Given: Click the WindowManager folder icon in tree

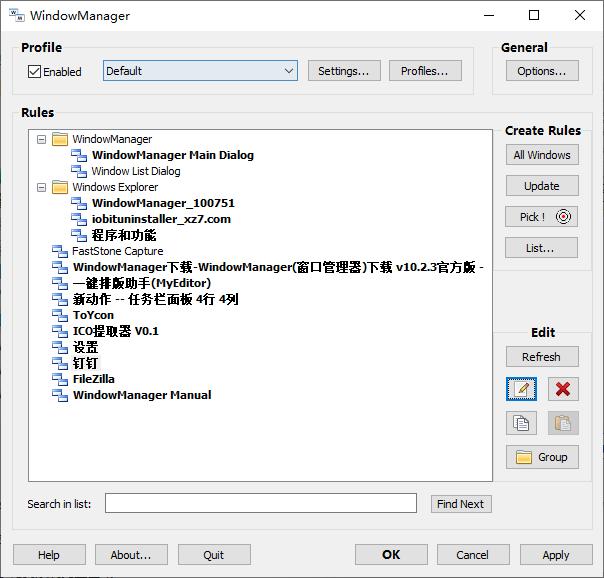Looking at the screenshot, I should click(60, 139).
